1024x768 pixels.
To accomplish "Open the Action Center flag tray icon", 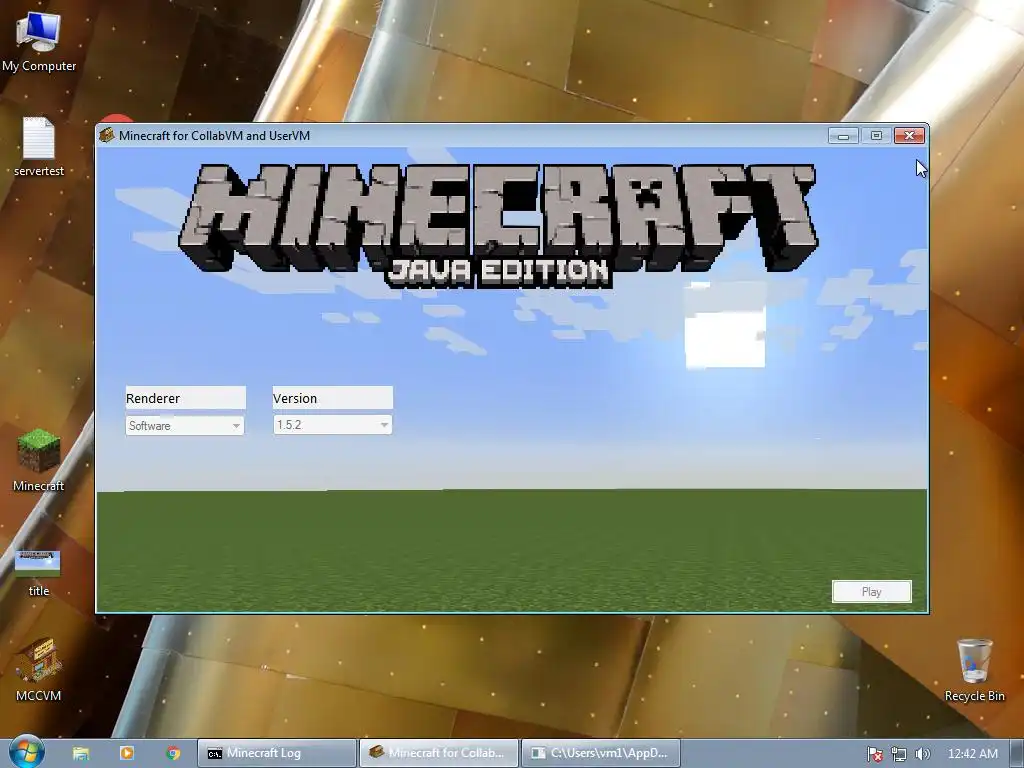I will tap(875, 754).
